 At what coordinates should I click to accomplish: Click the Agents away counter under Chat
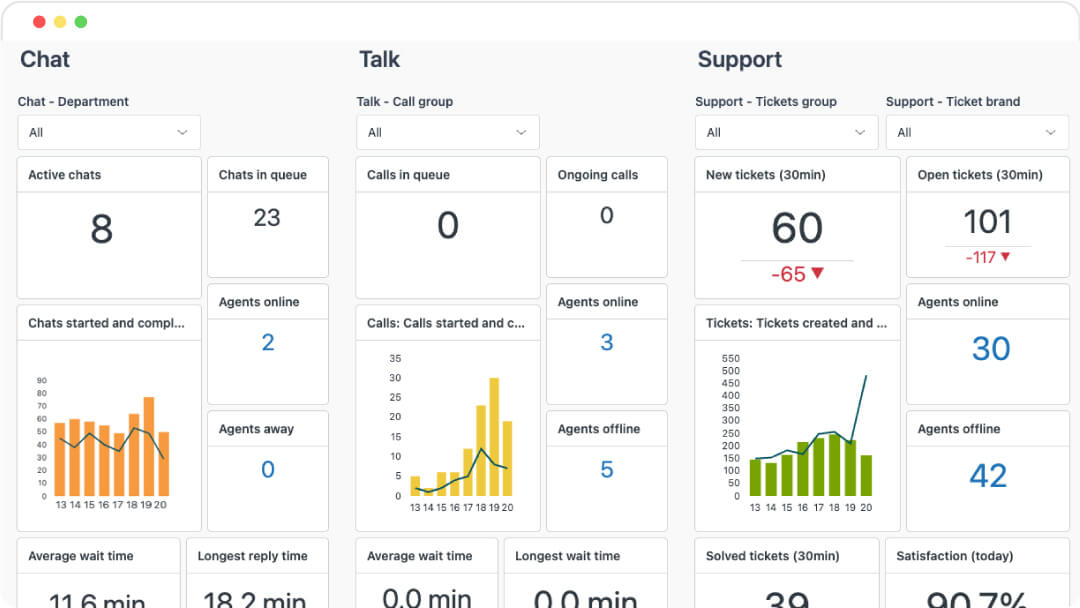click(x=267, y=469)
